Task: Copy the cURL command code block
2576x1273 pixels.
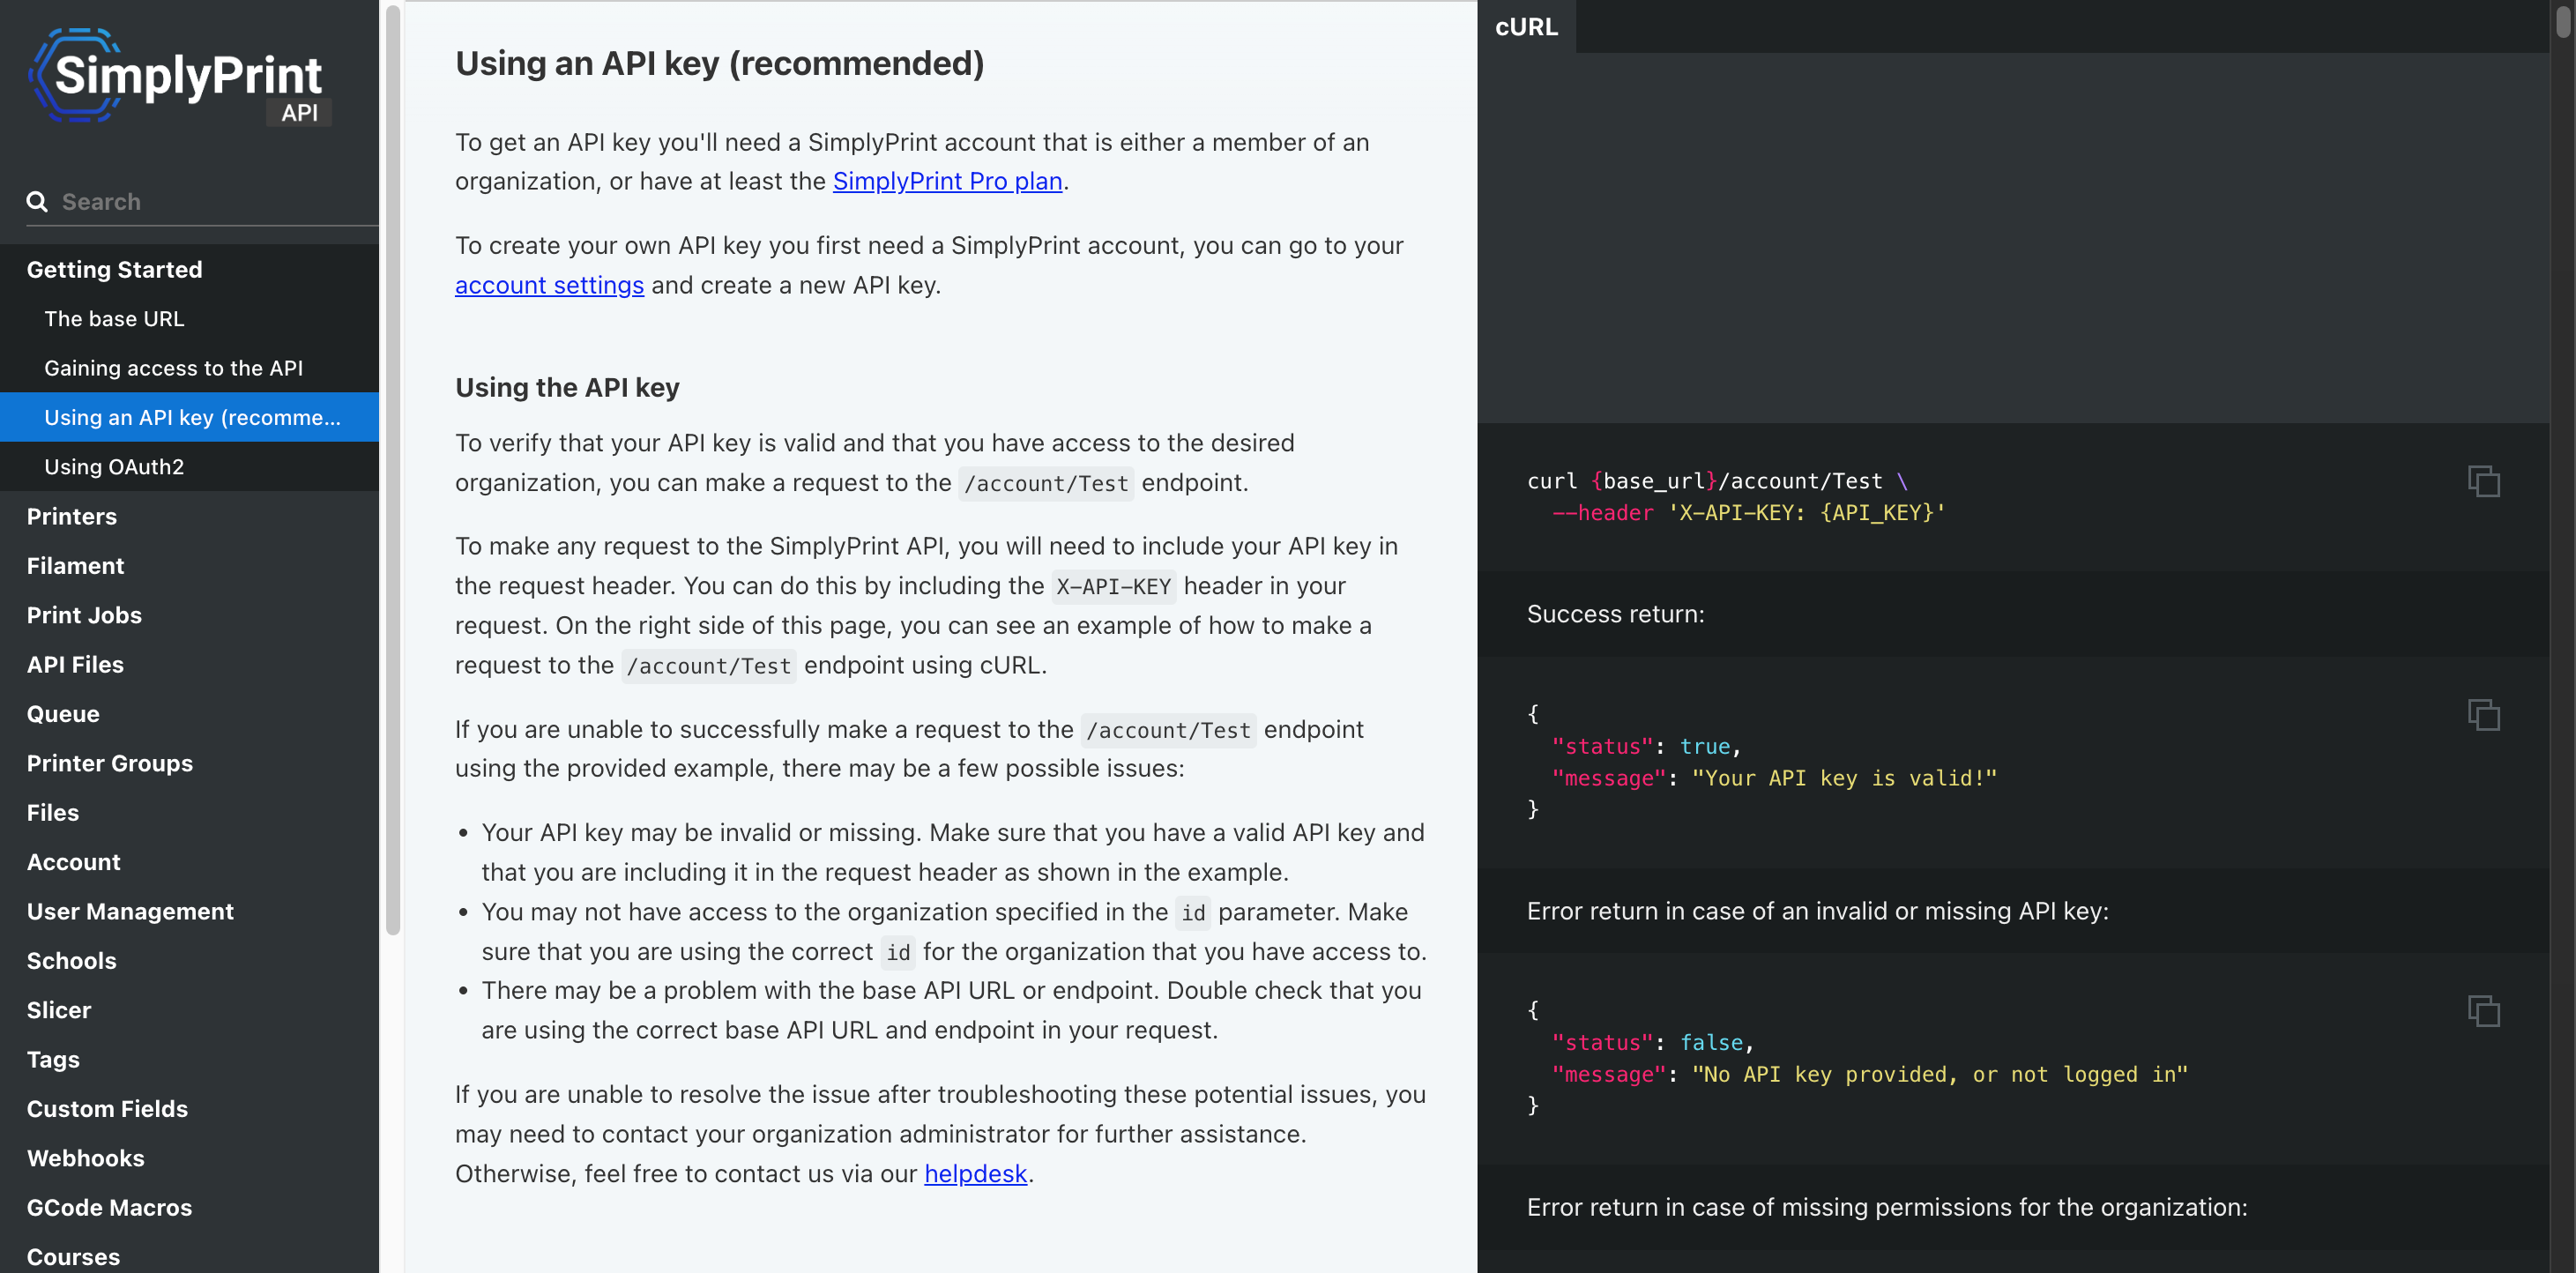Action: pyautogui.click(x=2483, y=481)
